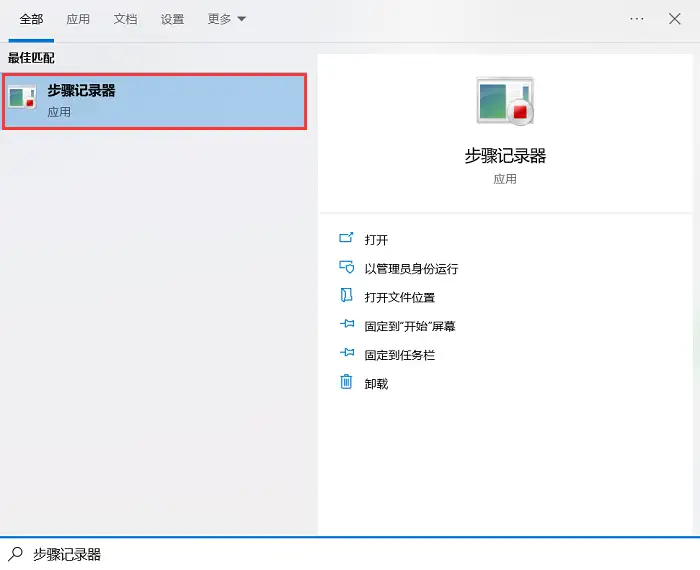Click the folder icon beside 打开文件位置
The height and width of the screenshot is (570, 700).
pyautogui.click(x=346, y=295)
